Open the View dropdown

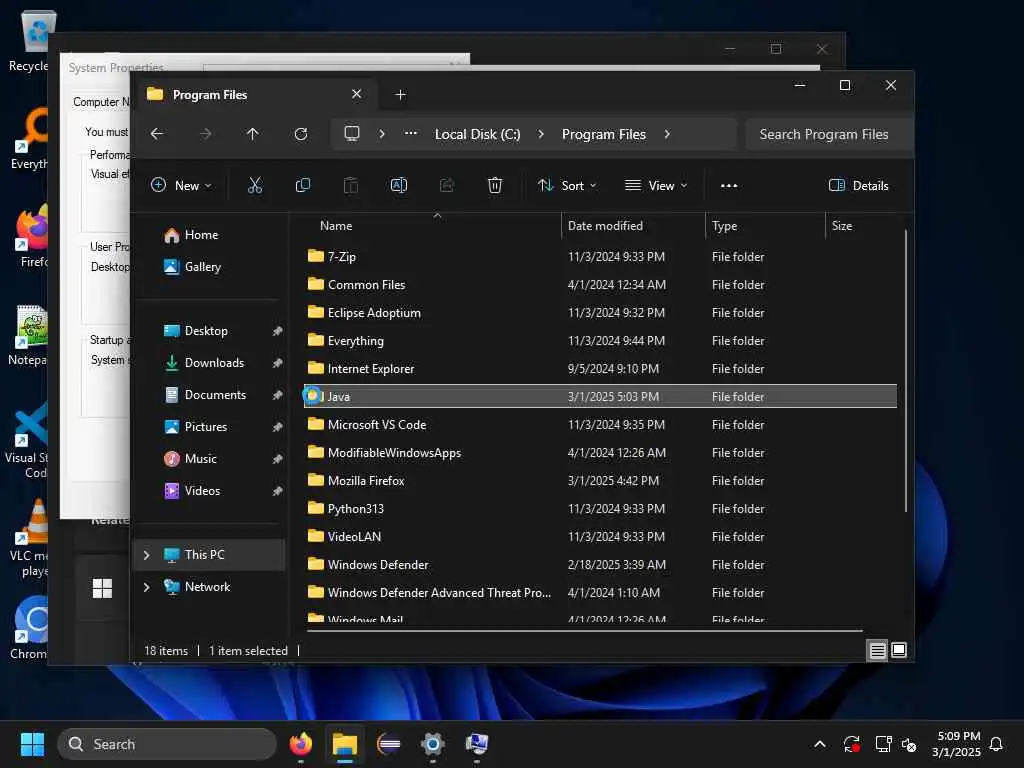coord(656,185)
